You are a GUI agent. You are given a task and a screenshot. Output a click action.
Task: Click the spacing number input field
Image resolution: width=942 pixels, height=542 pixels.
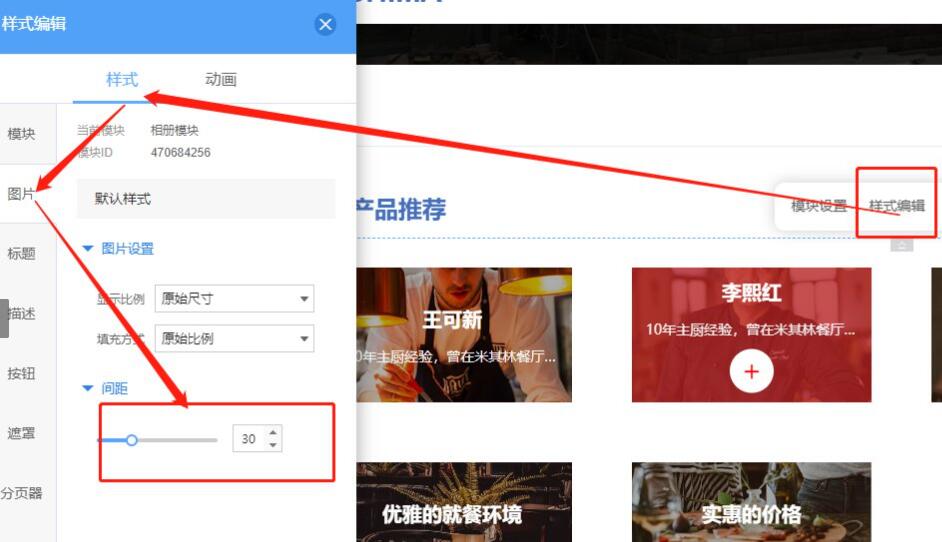pos(249,439)
